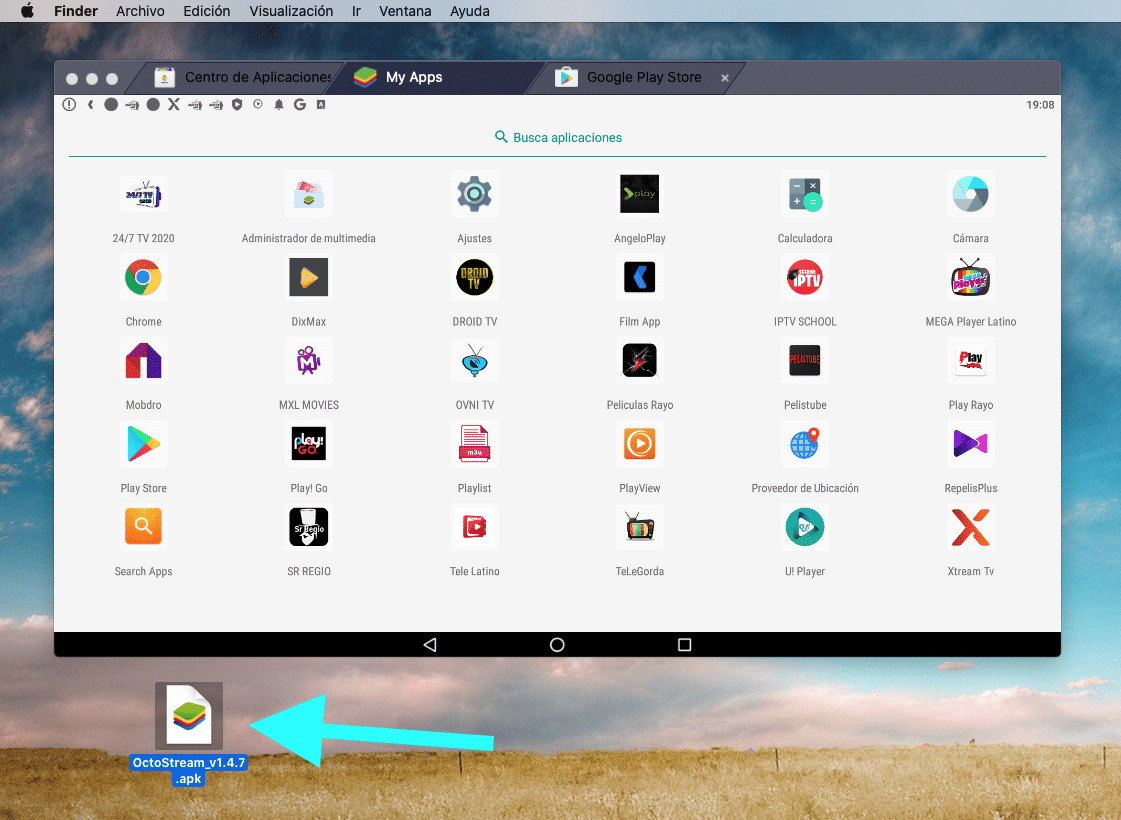Open RepelisPlus
The width and height of the screenshot is (1121, 820).
coord(970,444)
